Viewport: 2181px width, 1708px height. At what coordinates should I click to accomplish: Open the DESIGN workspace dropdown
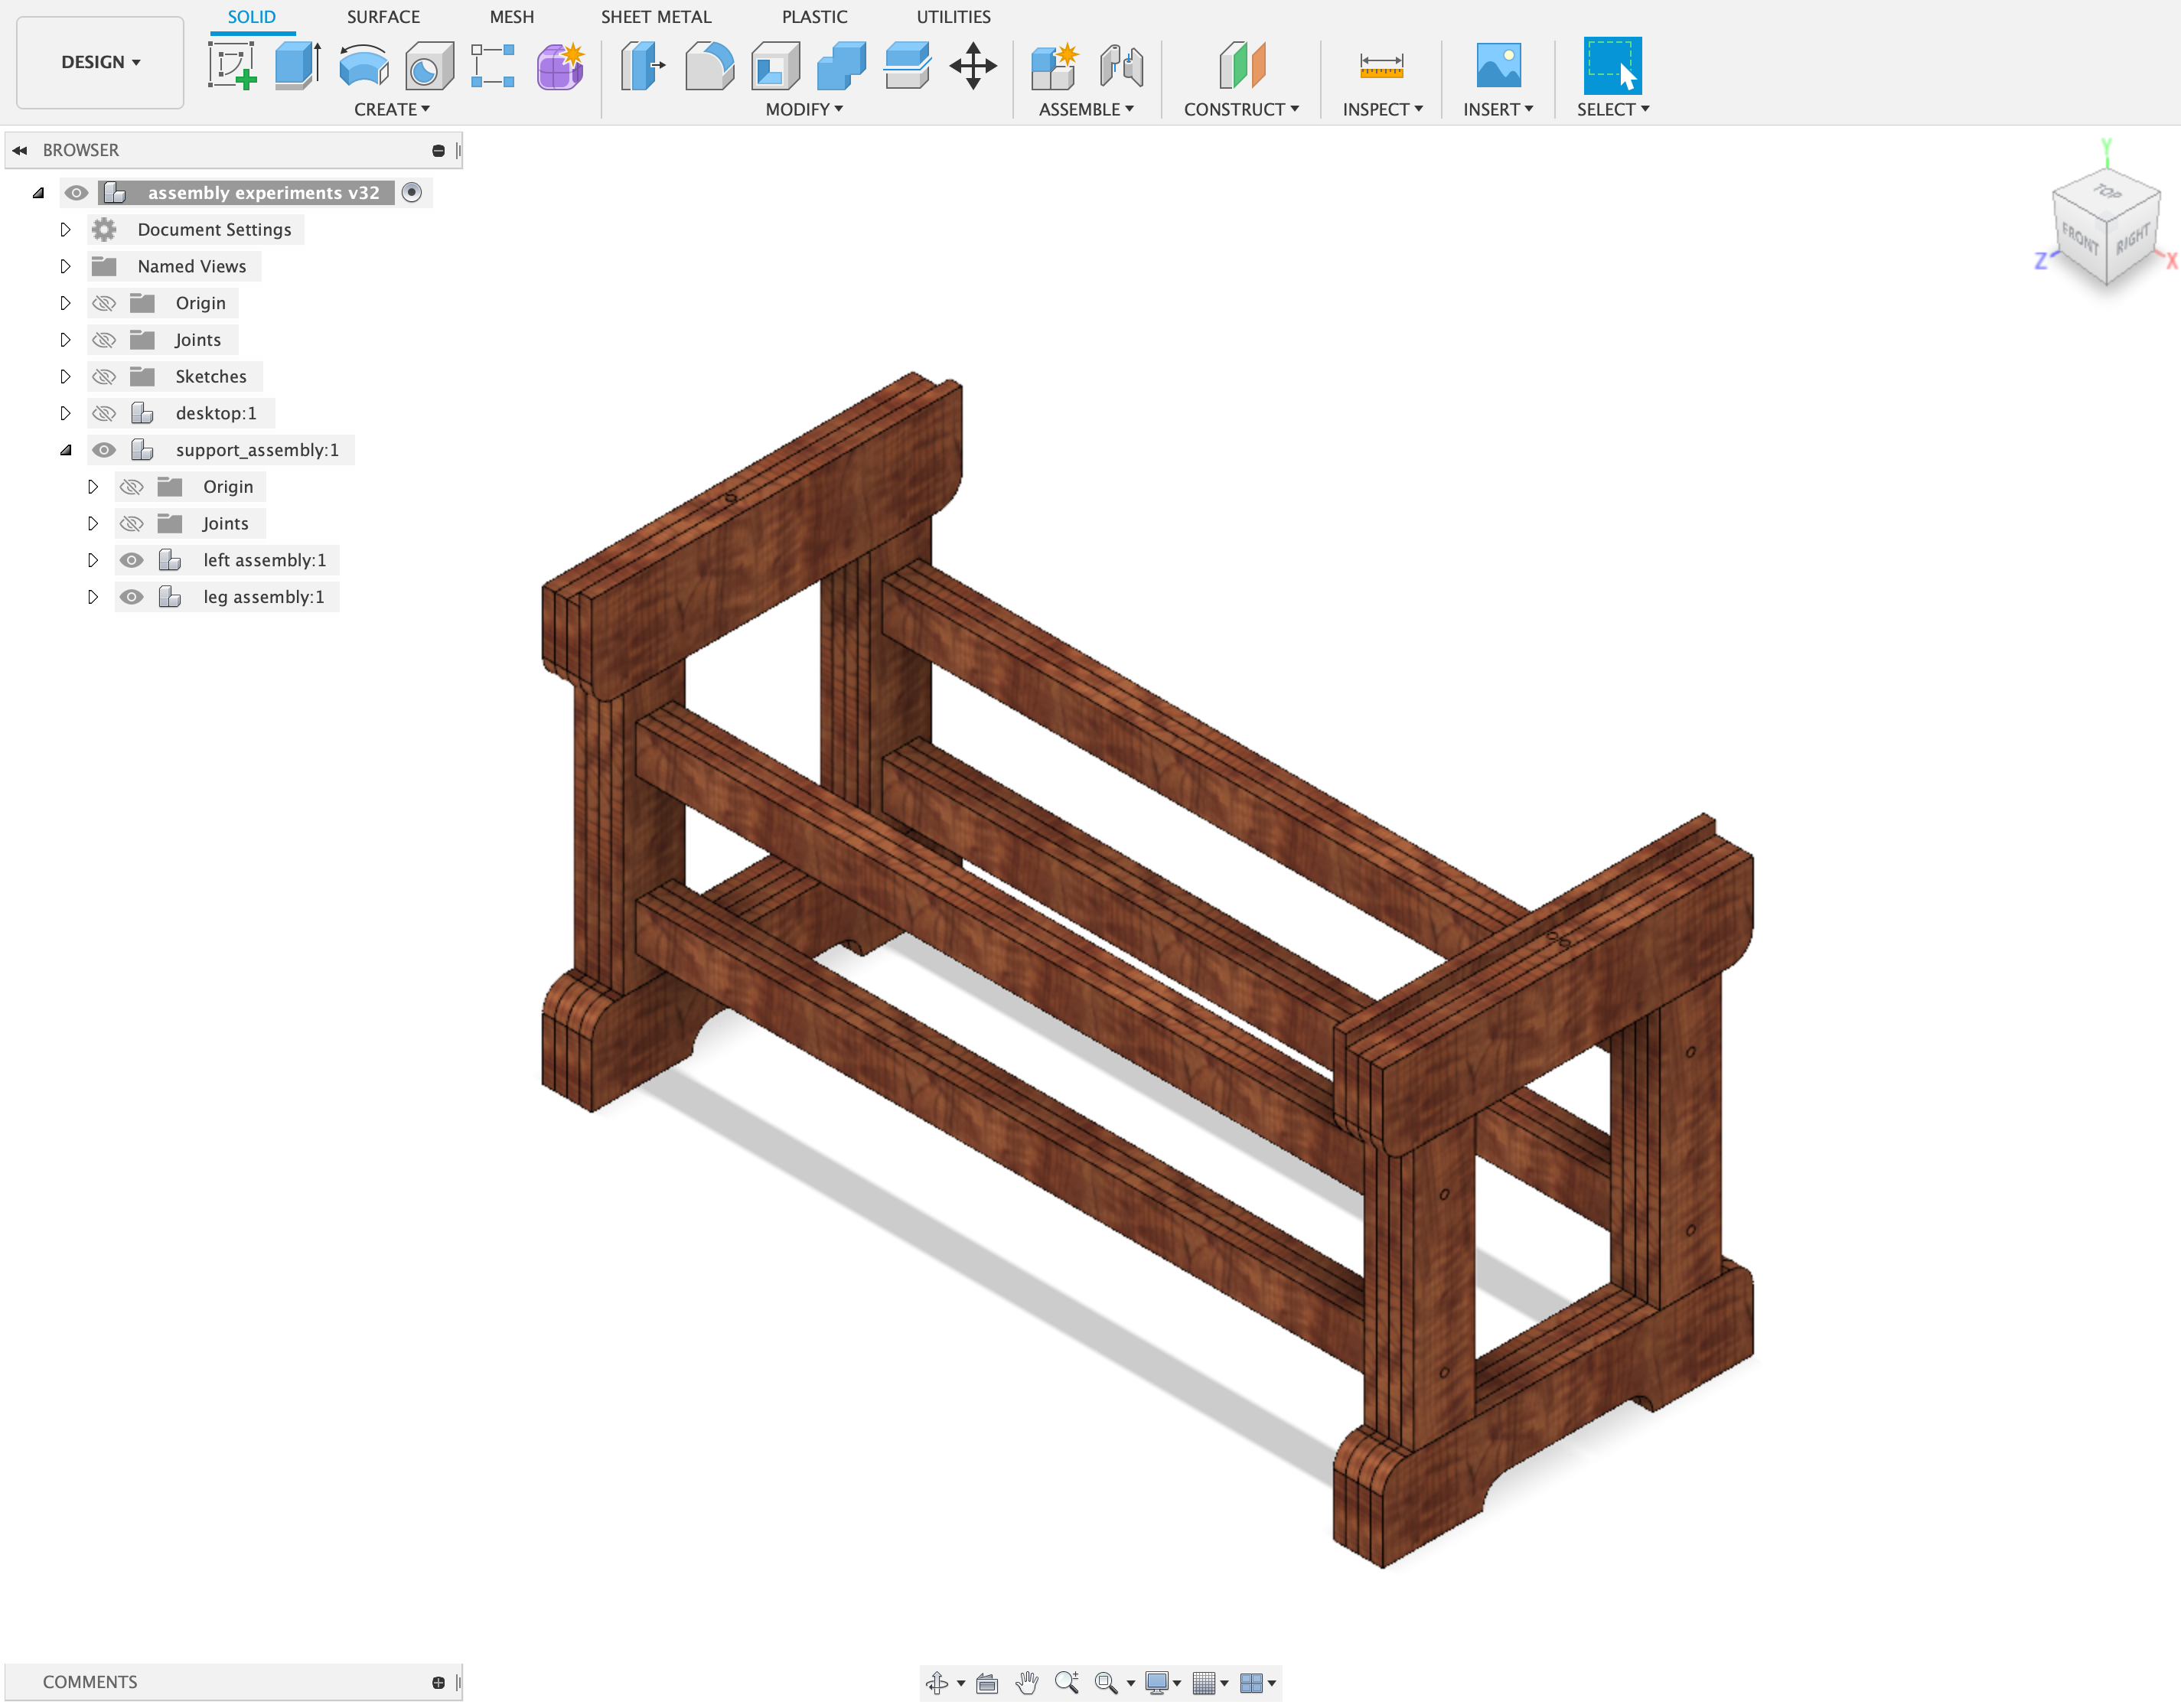click(x=100, y=62)
